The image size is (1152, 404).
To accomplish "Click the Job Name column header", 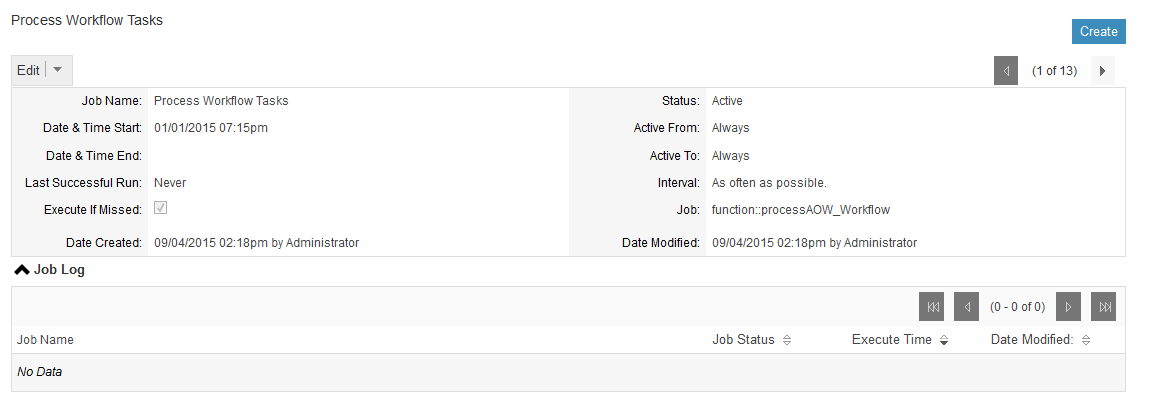I will 46,340.
